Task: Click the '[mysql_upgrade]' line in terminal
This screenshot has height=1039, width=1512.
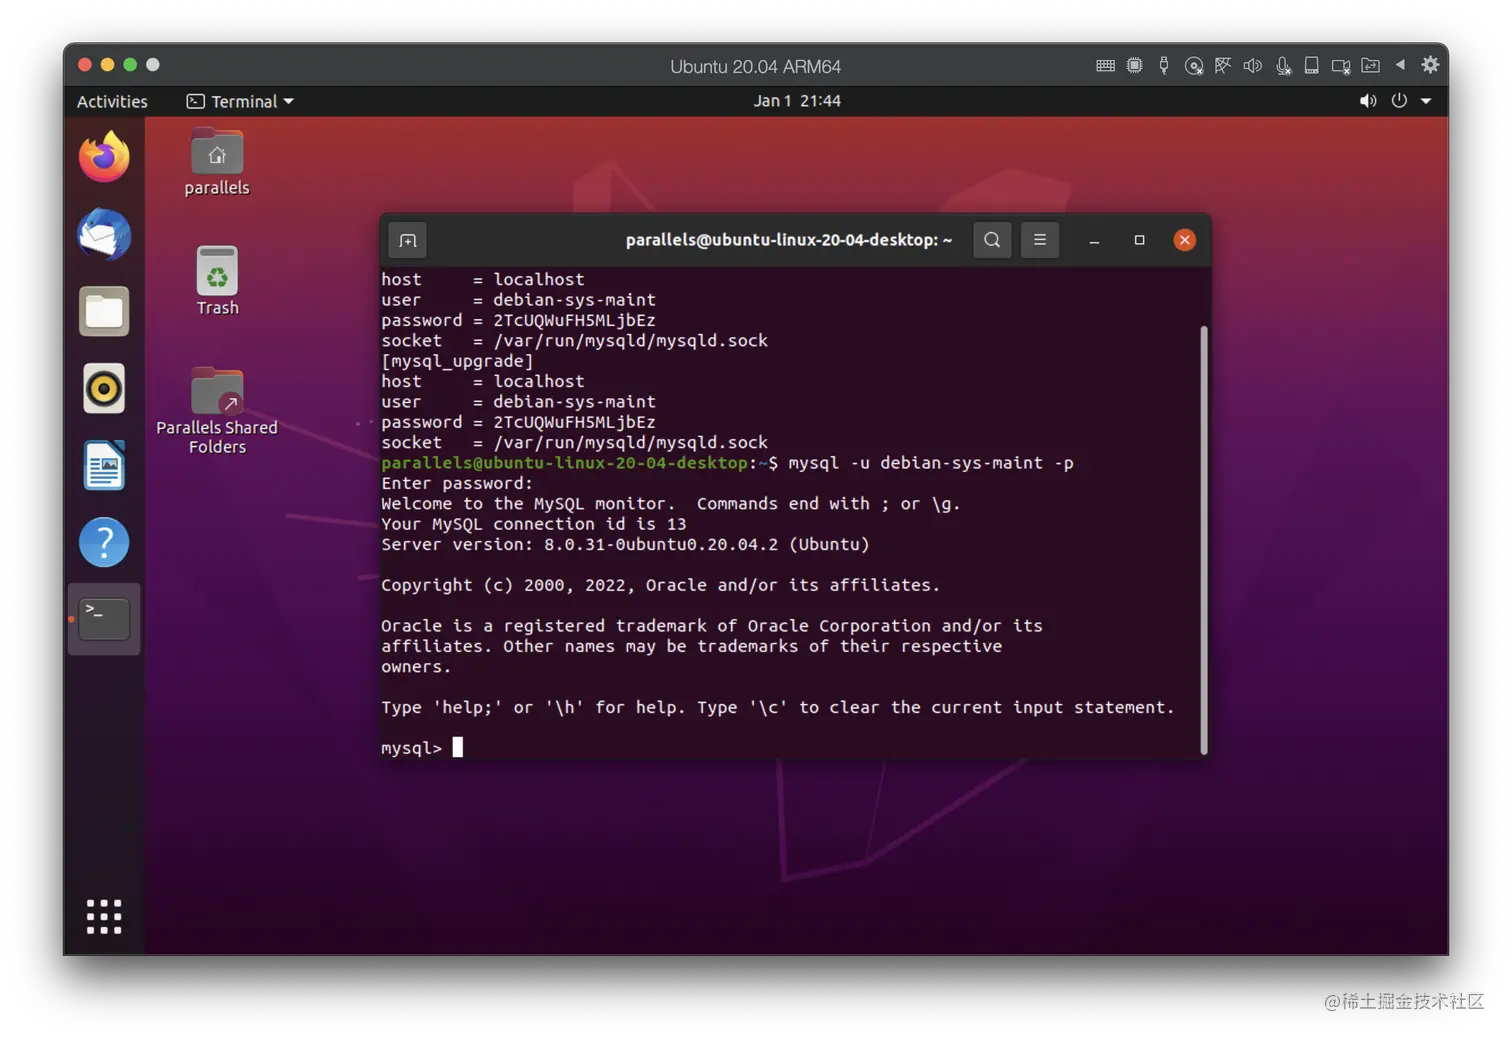Action: click(457, 361)
